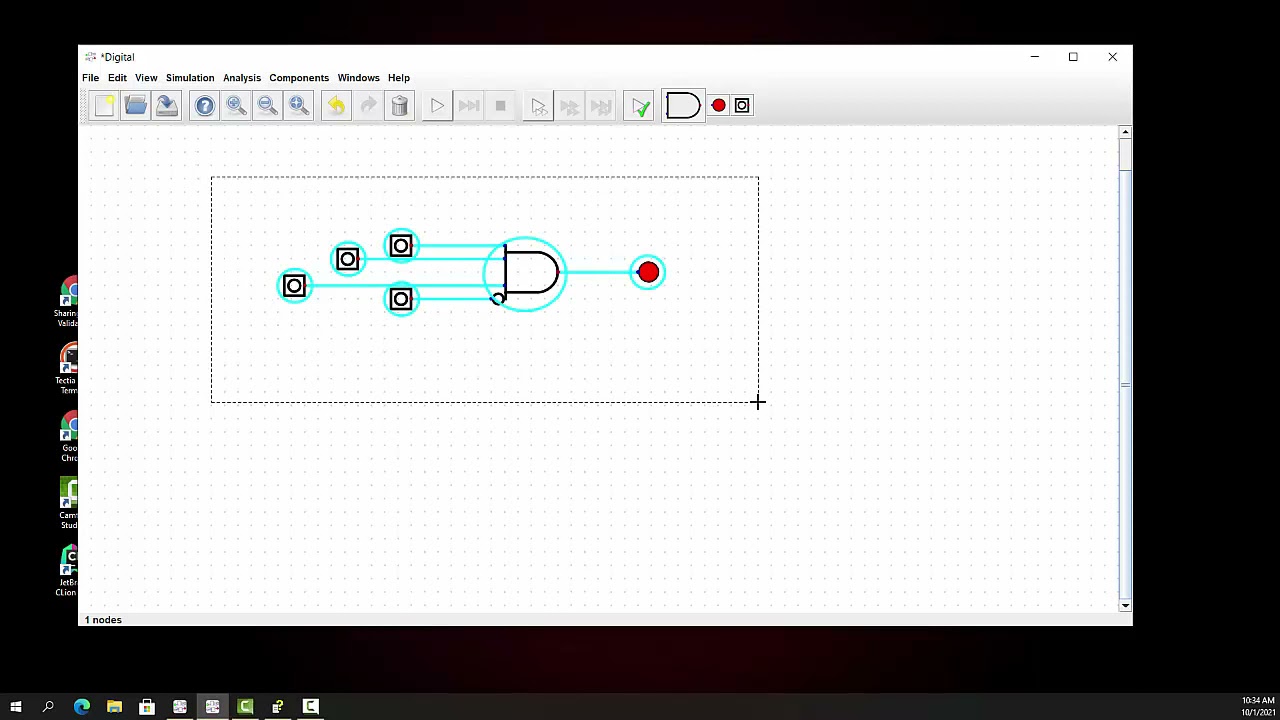The height and width of the screenshot is (720, 1280).
Task: Click the JetBrains CLion desktop shortcut
Action: pos(68,571)
